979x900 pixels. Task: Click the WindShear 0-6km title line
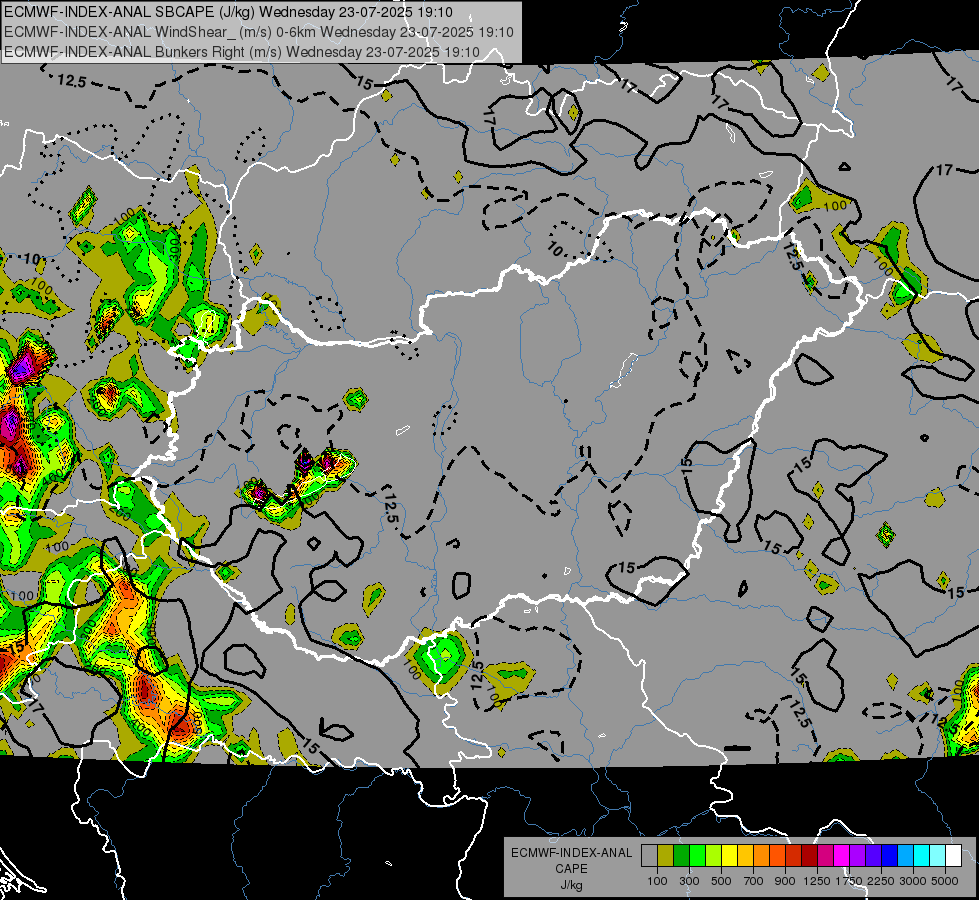[x=258, y=32]
